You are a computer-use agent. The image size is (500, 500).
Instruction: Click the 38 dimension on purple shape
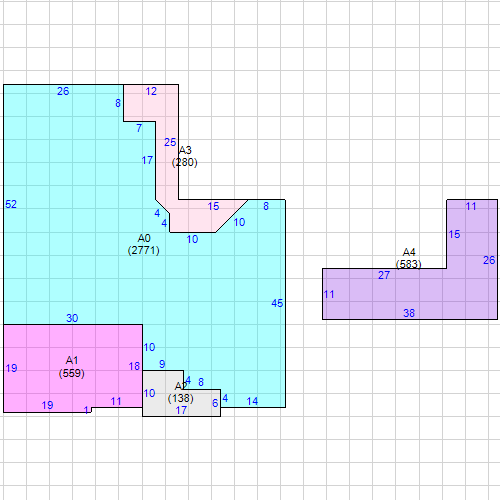point(409,313)
